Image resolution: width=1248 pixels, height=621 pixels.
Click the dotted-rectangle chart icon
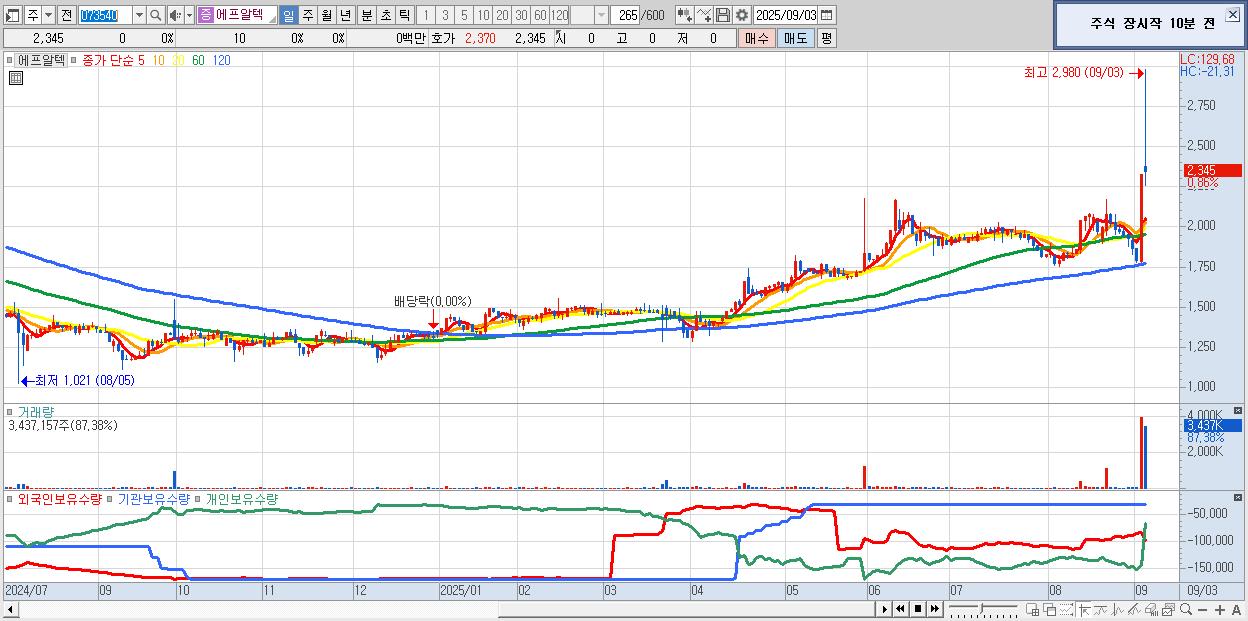(x=1066, y=609)
